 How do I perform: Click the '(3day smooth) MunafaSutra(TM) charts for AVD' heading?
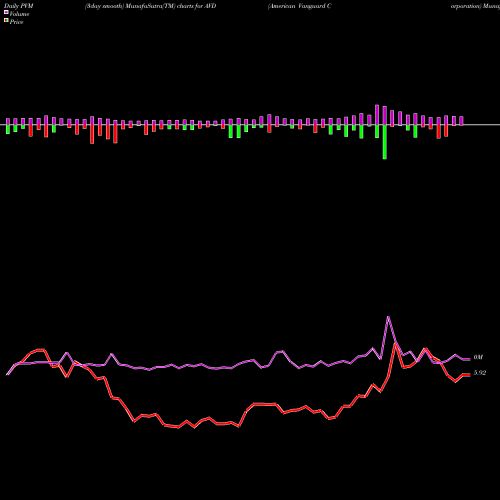pos(150,6)
